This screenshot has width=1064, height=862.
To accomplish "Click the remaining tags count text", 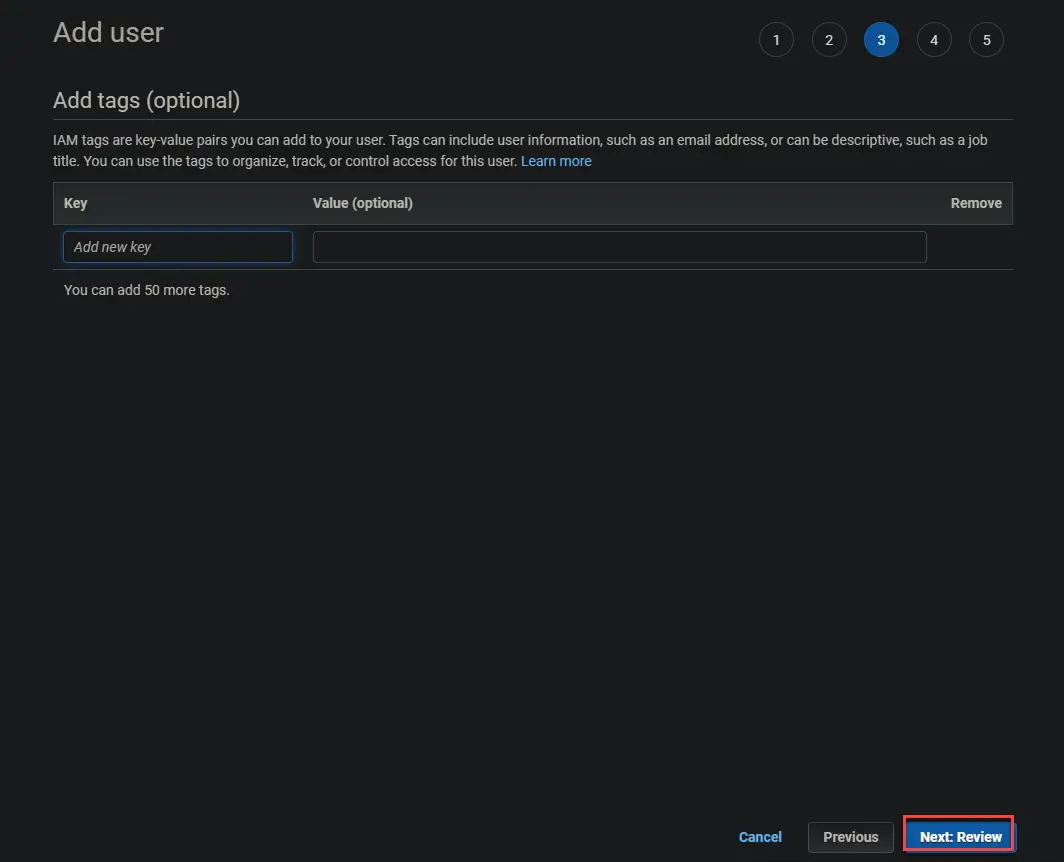I will point(146,289).
